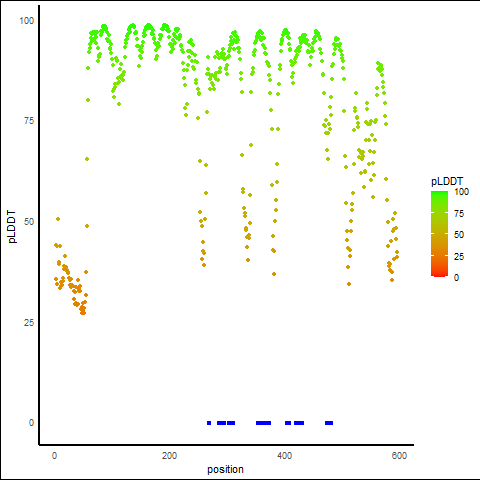Click the legend label 100

pos(461,192)
